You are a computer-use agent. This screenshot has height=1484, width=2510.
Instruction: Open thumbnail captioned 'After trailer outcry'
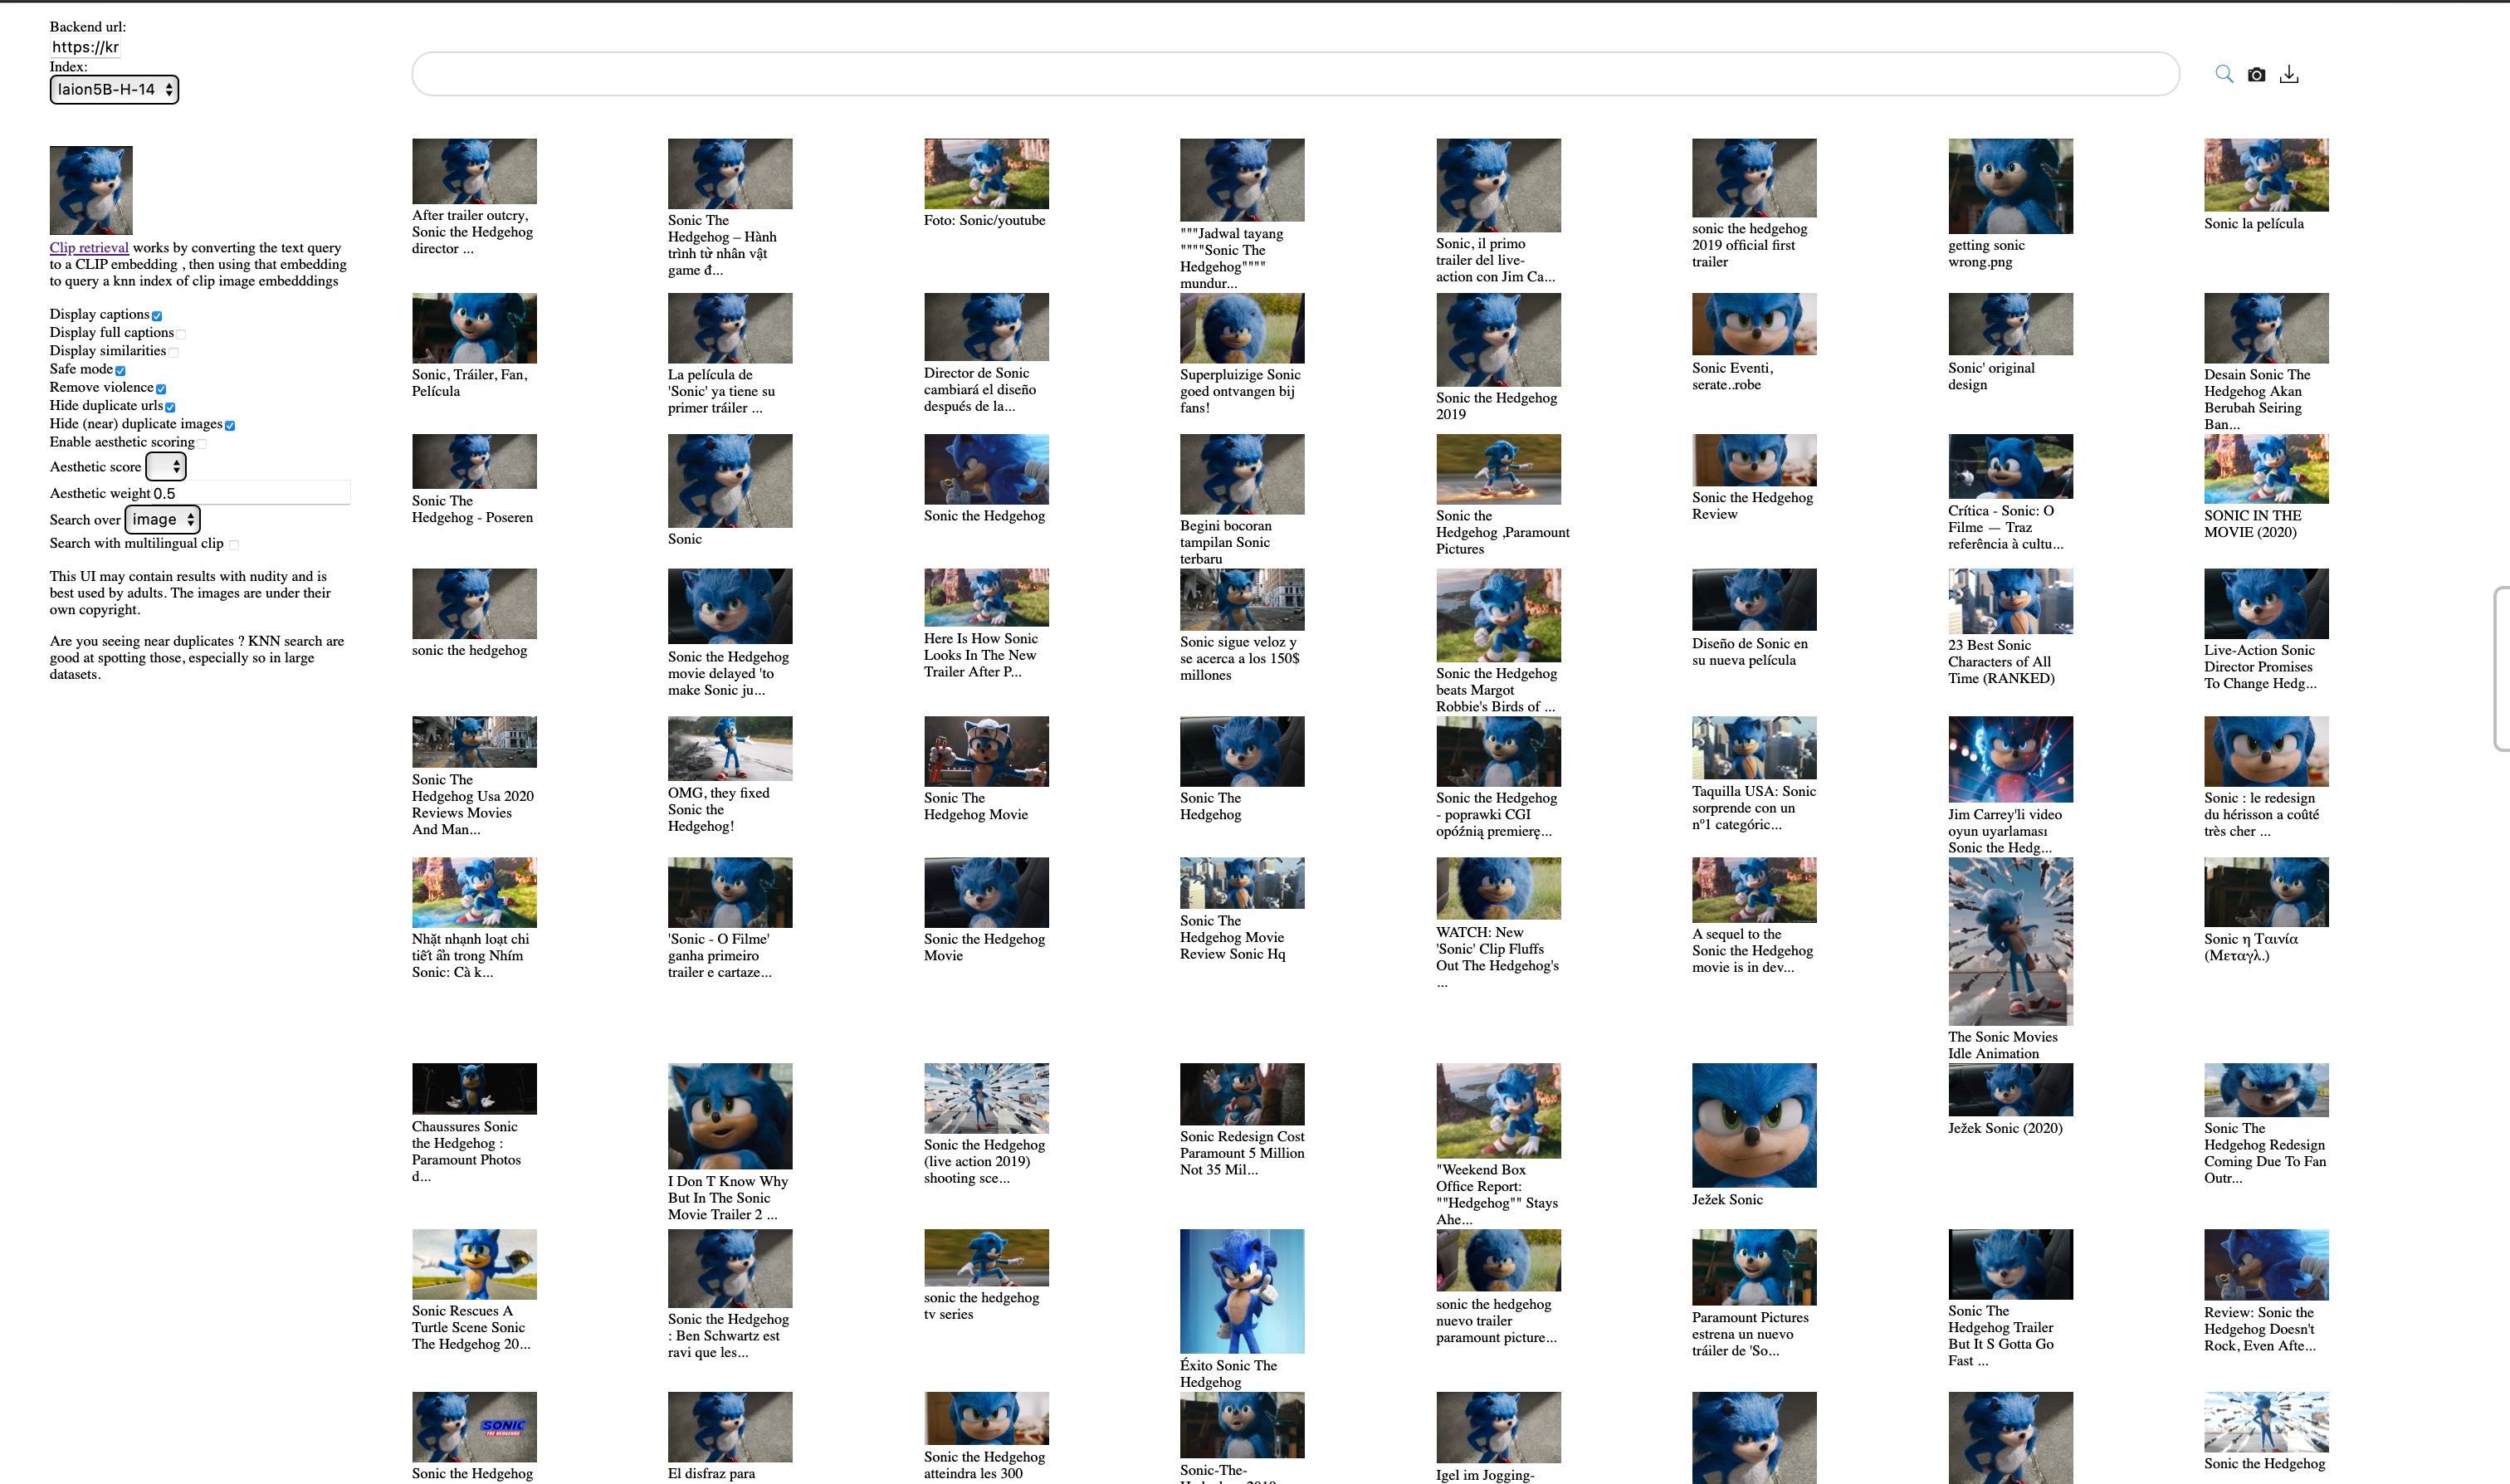click(474, 171)
